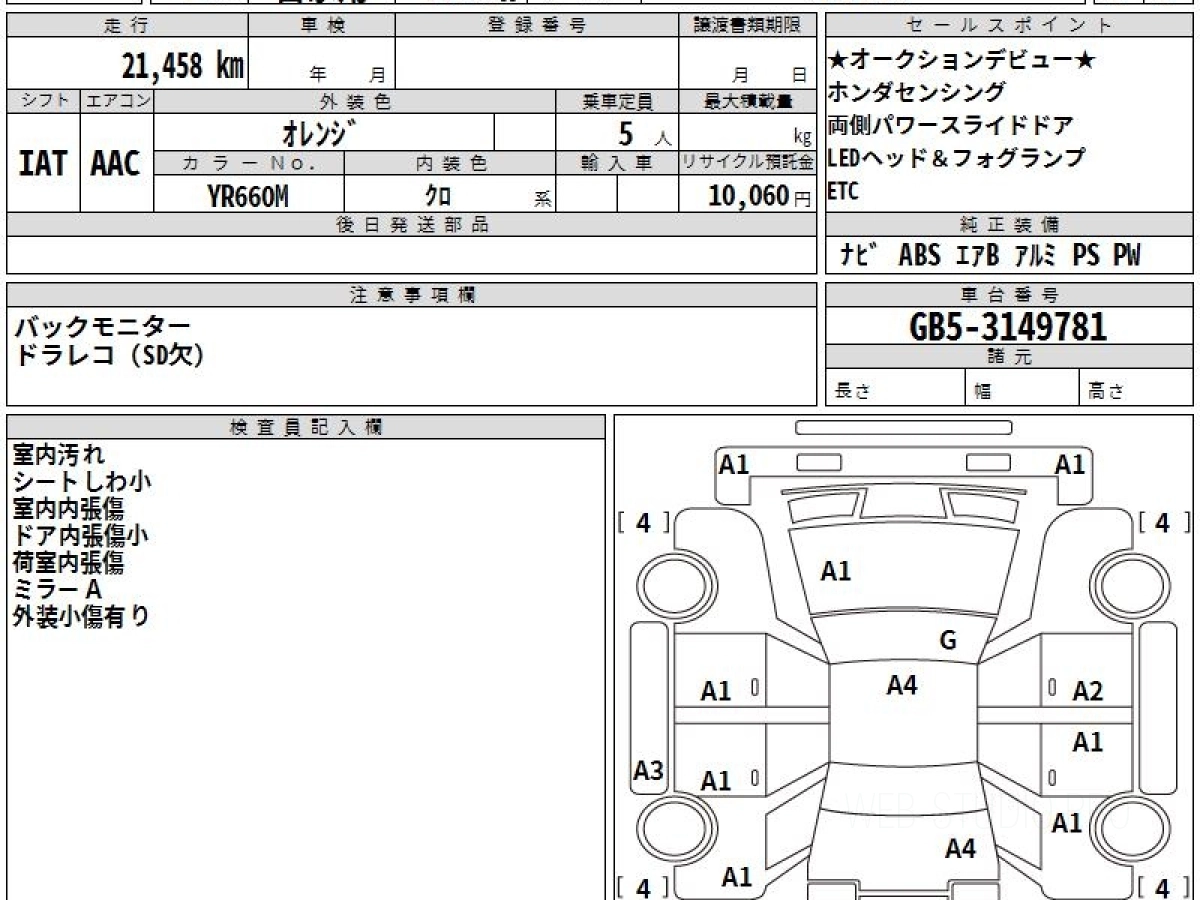The image size is (1200, 900).
Task: Click アルミ equipment entry
Action: click(x=1035, y=255)
